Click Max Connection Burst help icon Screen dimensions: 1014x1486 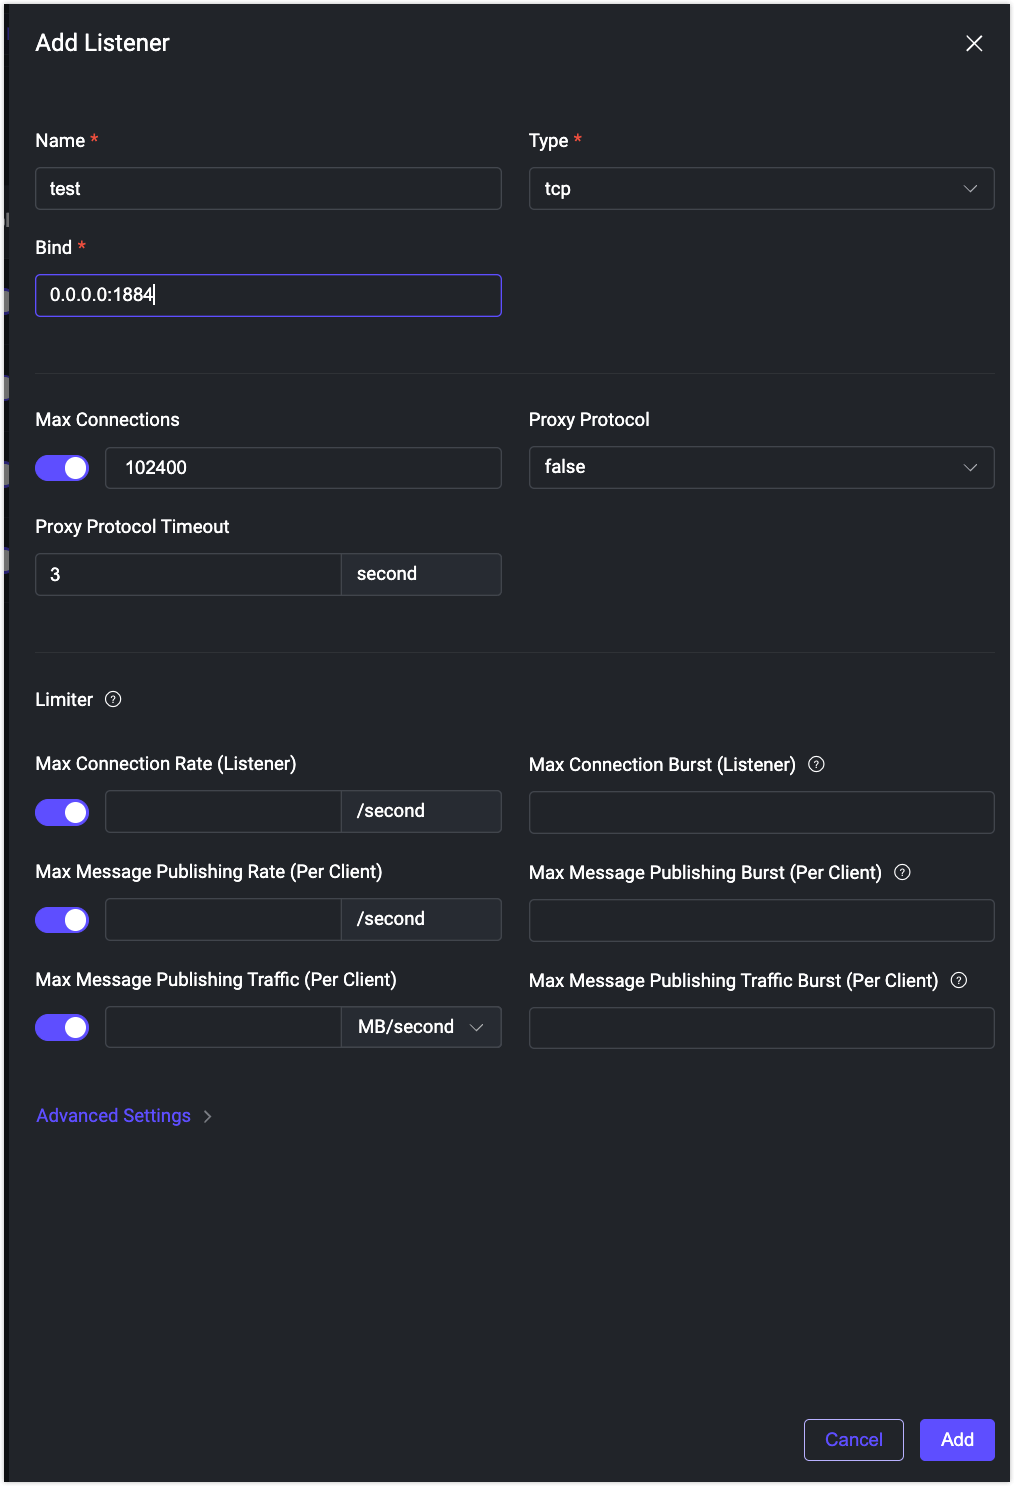click(816, 764)
